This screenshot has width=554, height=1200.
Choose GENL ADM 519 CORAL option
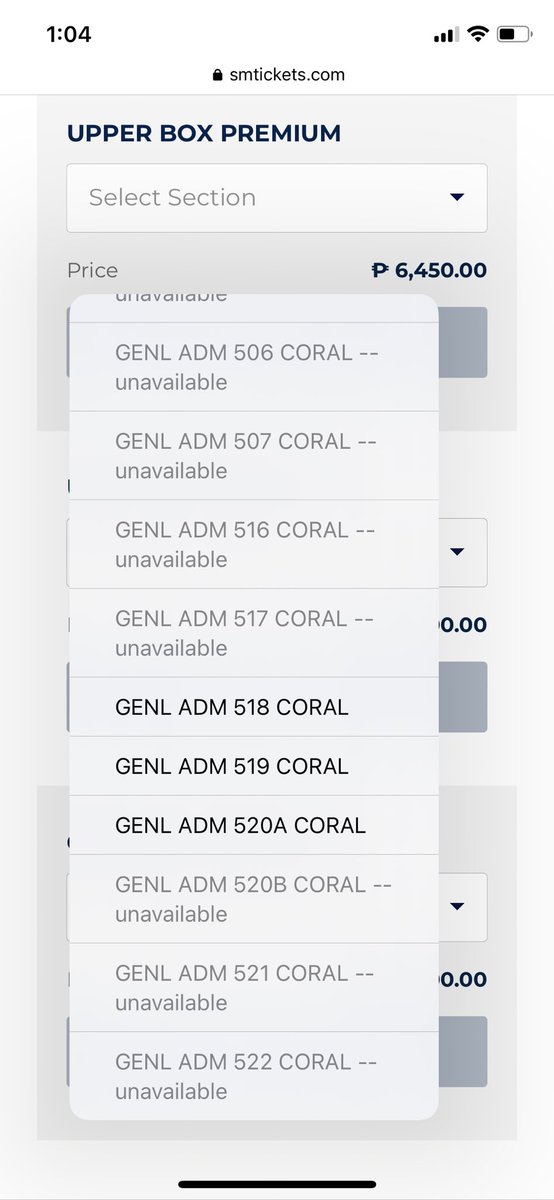pyautogui.click(x=253, y=766)
